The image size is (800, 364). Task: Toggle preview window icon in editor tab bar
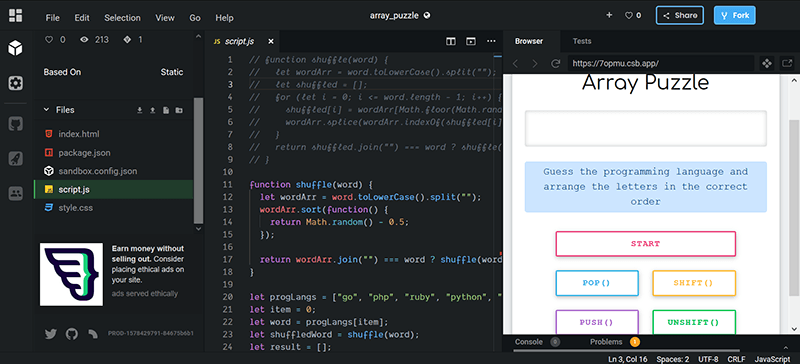point(471,41)
